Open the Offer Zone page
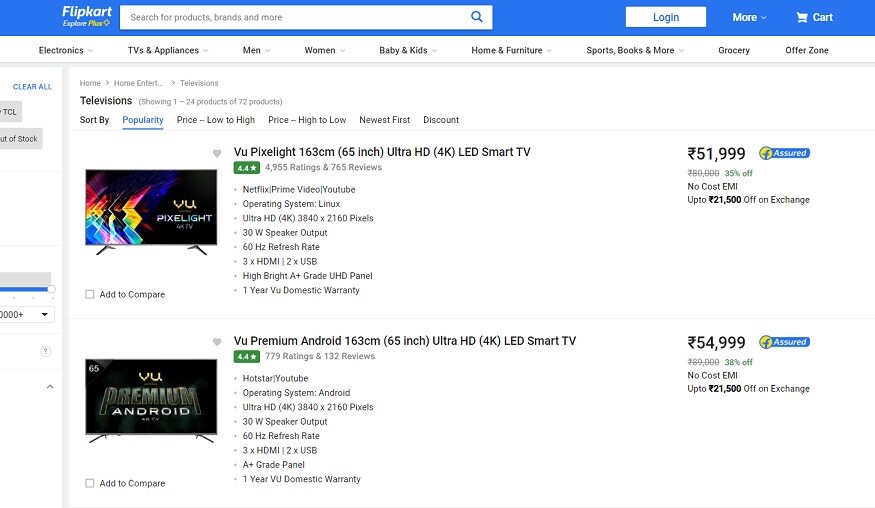Viewport: 875px width, 508px height. [807, 50]
